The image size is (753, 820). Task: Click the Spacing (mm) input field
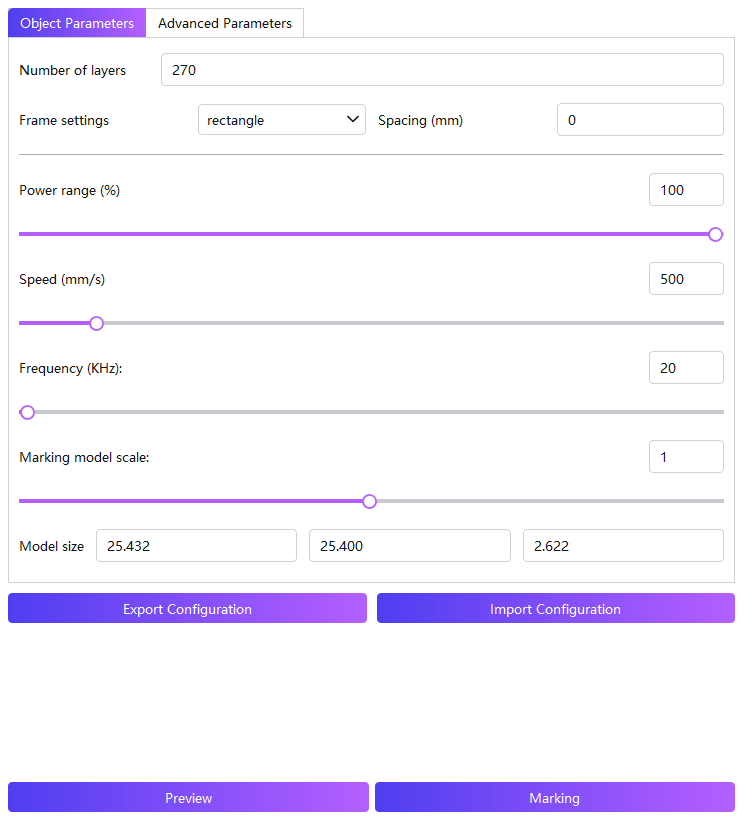(x=640, y=120)
